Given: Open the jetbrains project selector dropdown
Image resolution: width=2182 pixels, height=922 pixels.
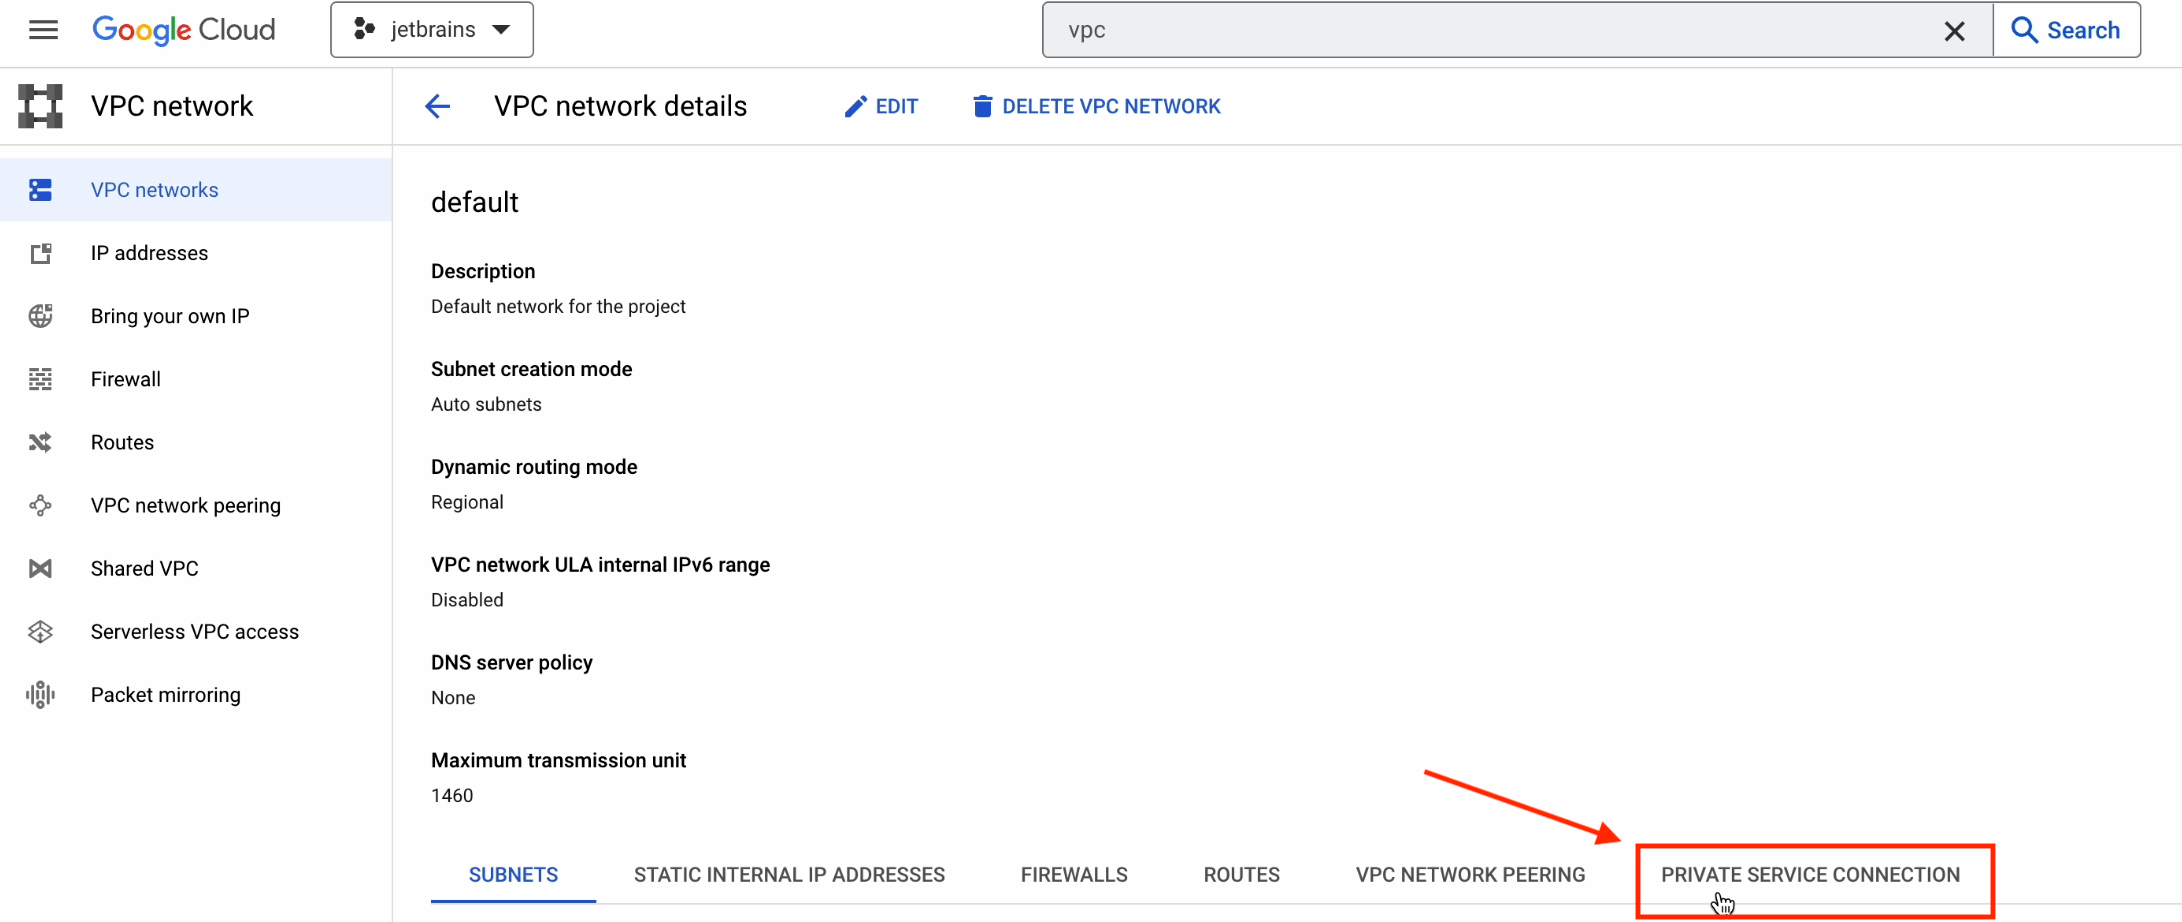Looking at the screenshot, I should coord(432,30).
